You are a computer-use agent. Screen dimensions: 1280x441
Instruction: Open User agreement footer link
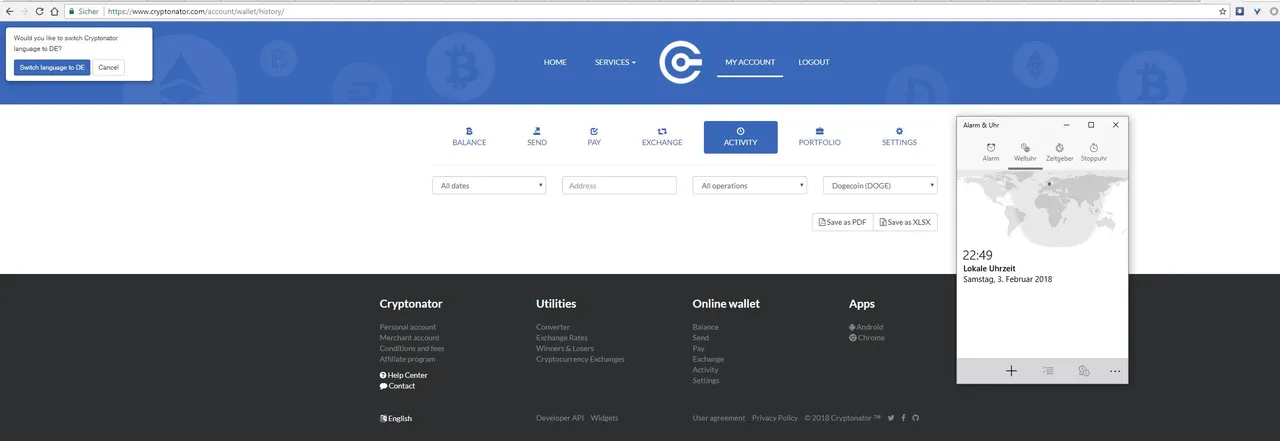[x=719, y=418]
